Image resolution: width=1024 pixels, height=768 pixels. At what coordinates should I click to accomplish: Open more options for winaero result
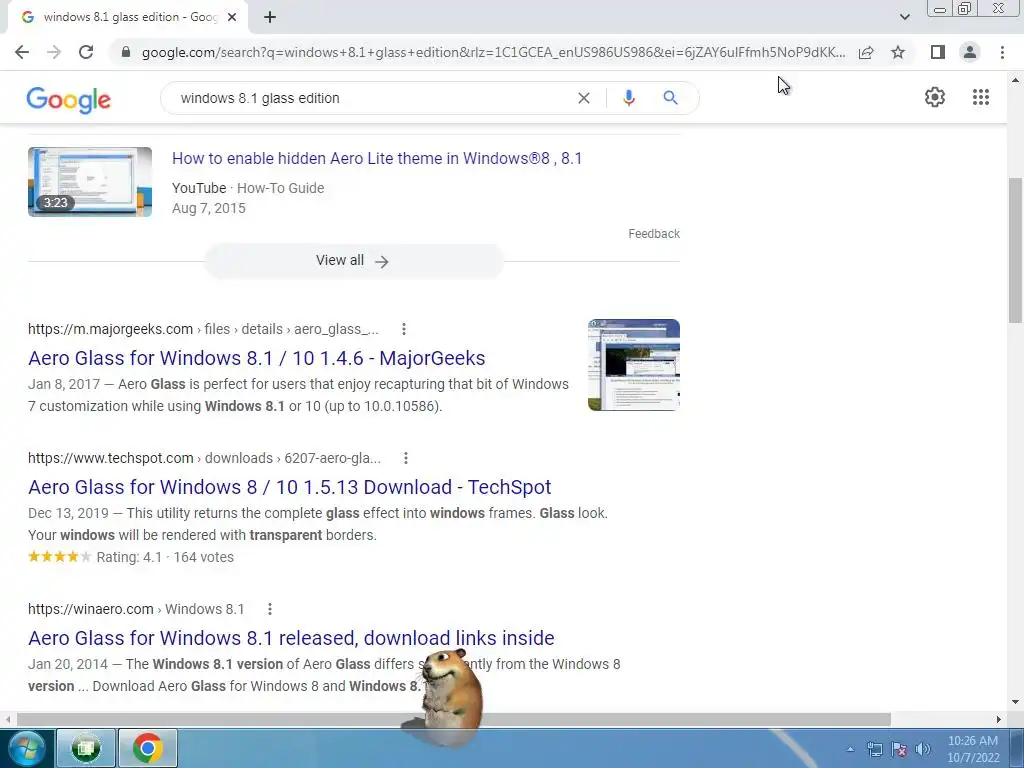(x=270, y=609)
